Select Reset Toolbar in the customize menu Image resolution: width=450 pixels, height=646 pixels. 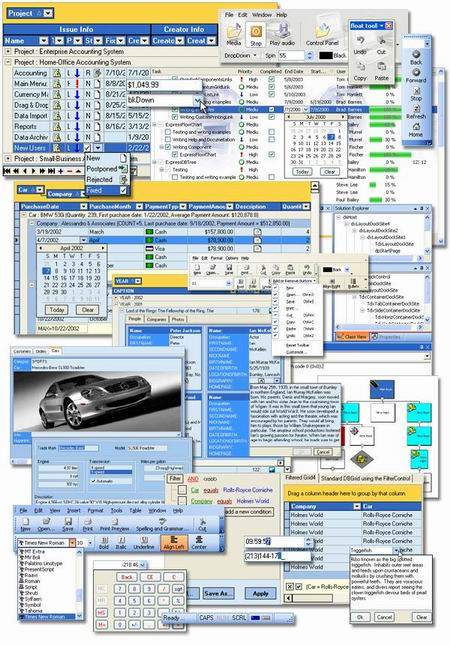(x=298, y=345)
